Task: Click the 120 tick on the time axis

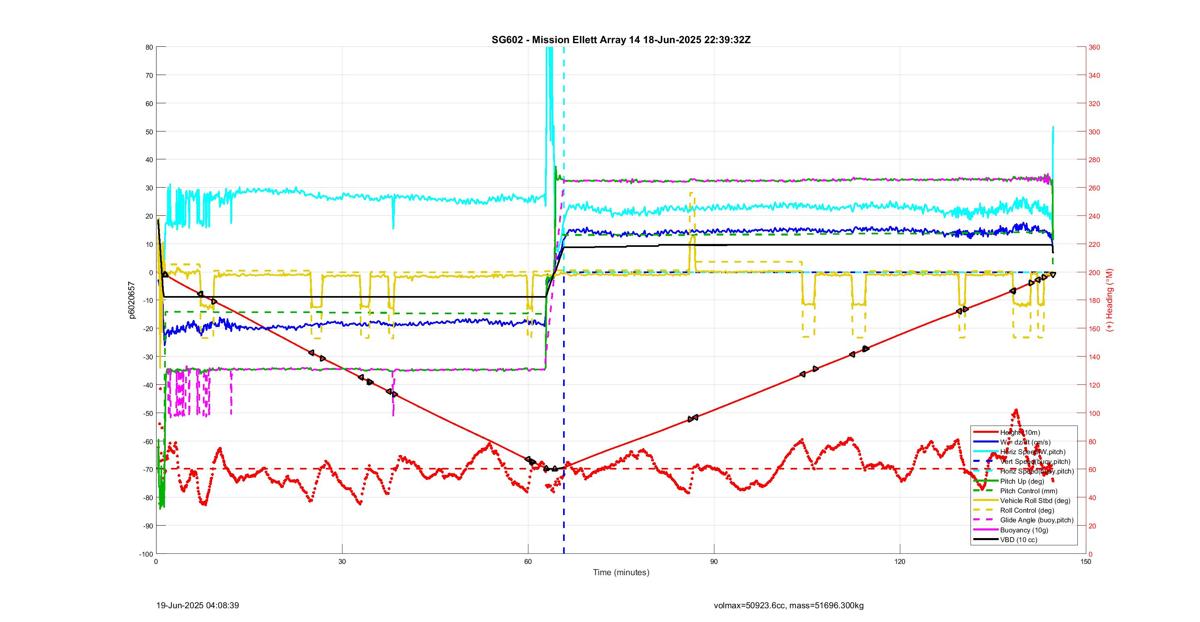Action: [900, 562]
